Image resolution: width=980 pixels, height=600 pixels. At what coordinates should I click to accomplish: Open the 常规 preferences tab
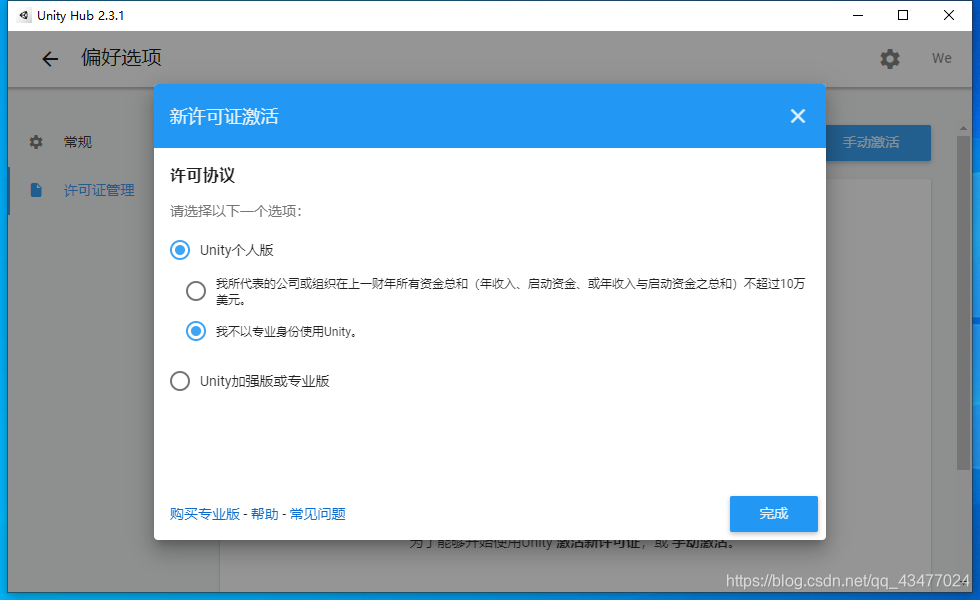tap(78, 142)
